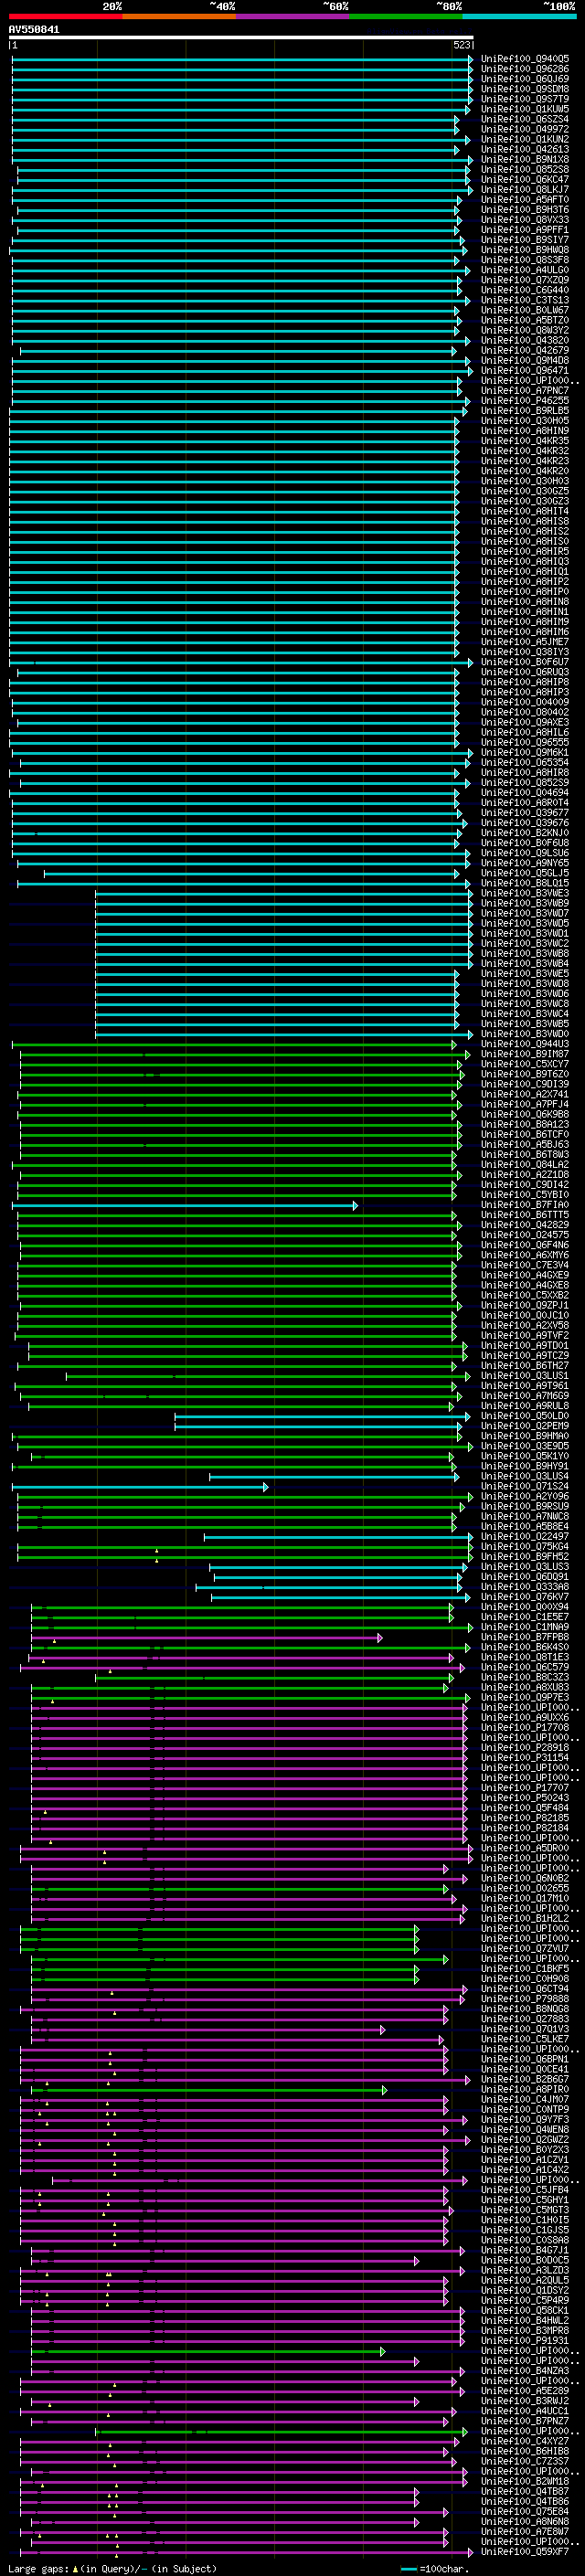Click the cyan ~100% legend color band

click(x=519, y=16)
